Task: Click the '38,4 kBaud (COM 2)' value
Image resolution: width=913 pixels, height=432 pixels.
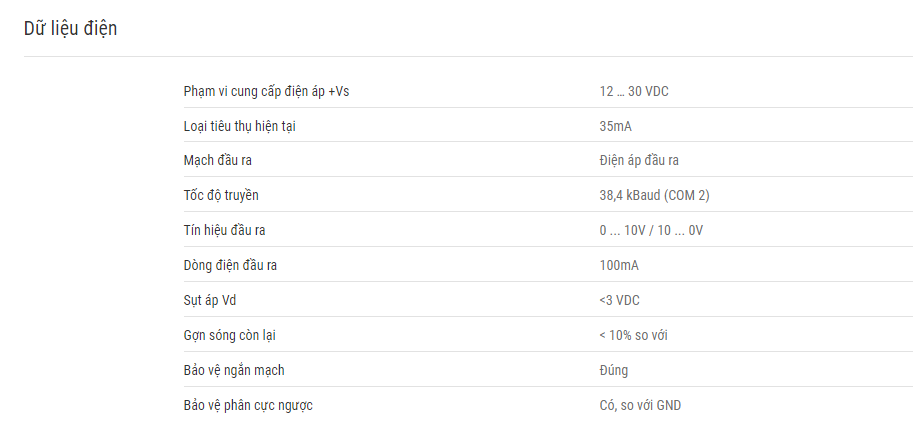Action: coord(654,196)
